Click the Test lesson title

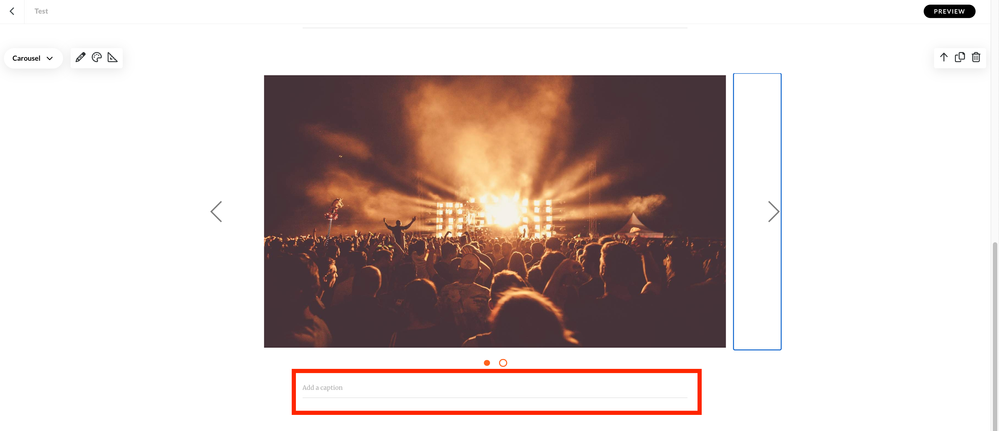[41, 11]
